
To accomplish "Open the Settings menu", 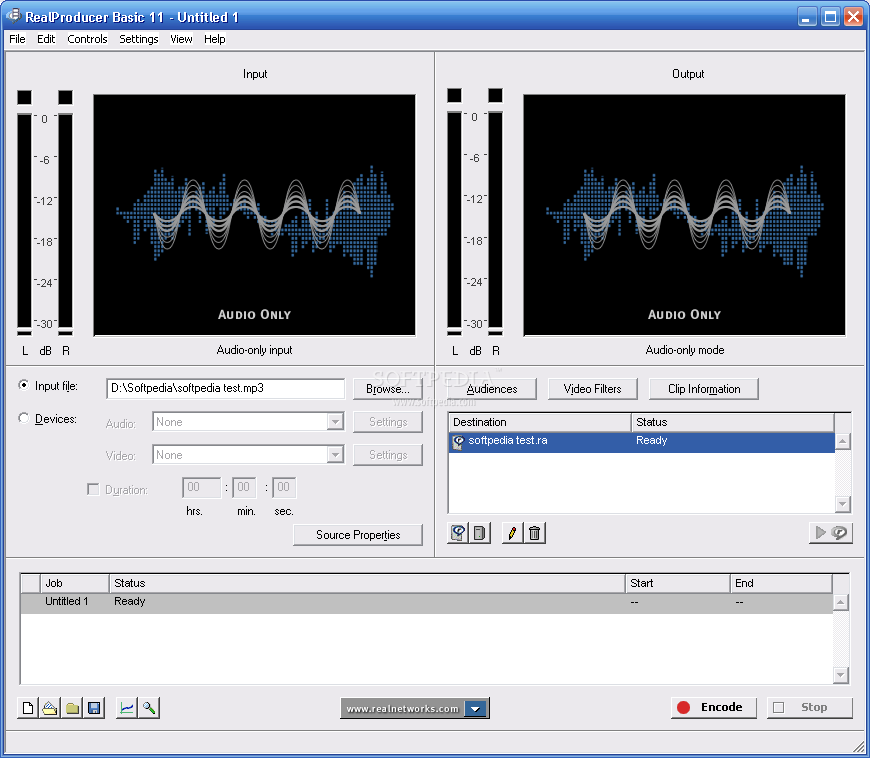I will (139, 39).
